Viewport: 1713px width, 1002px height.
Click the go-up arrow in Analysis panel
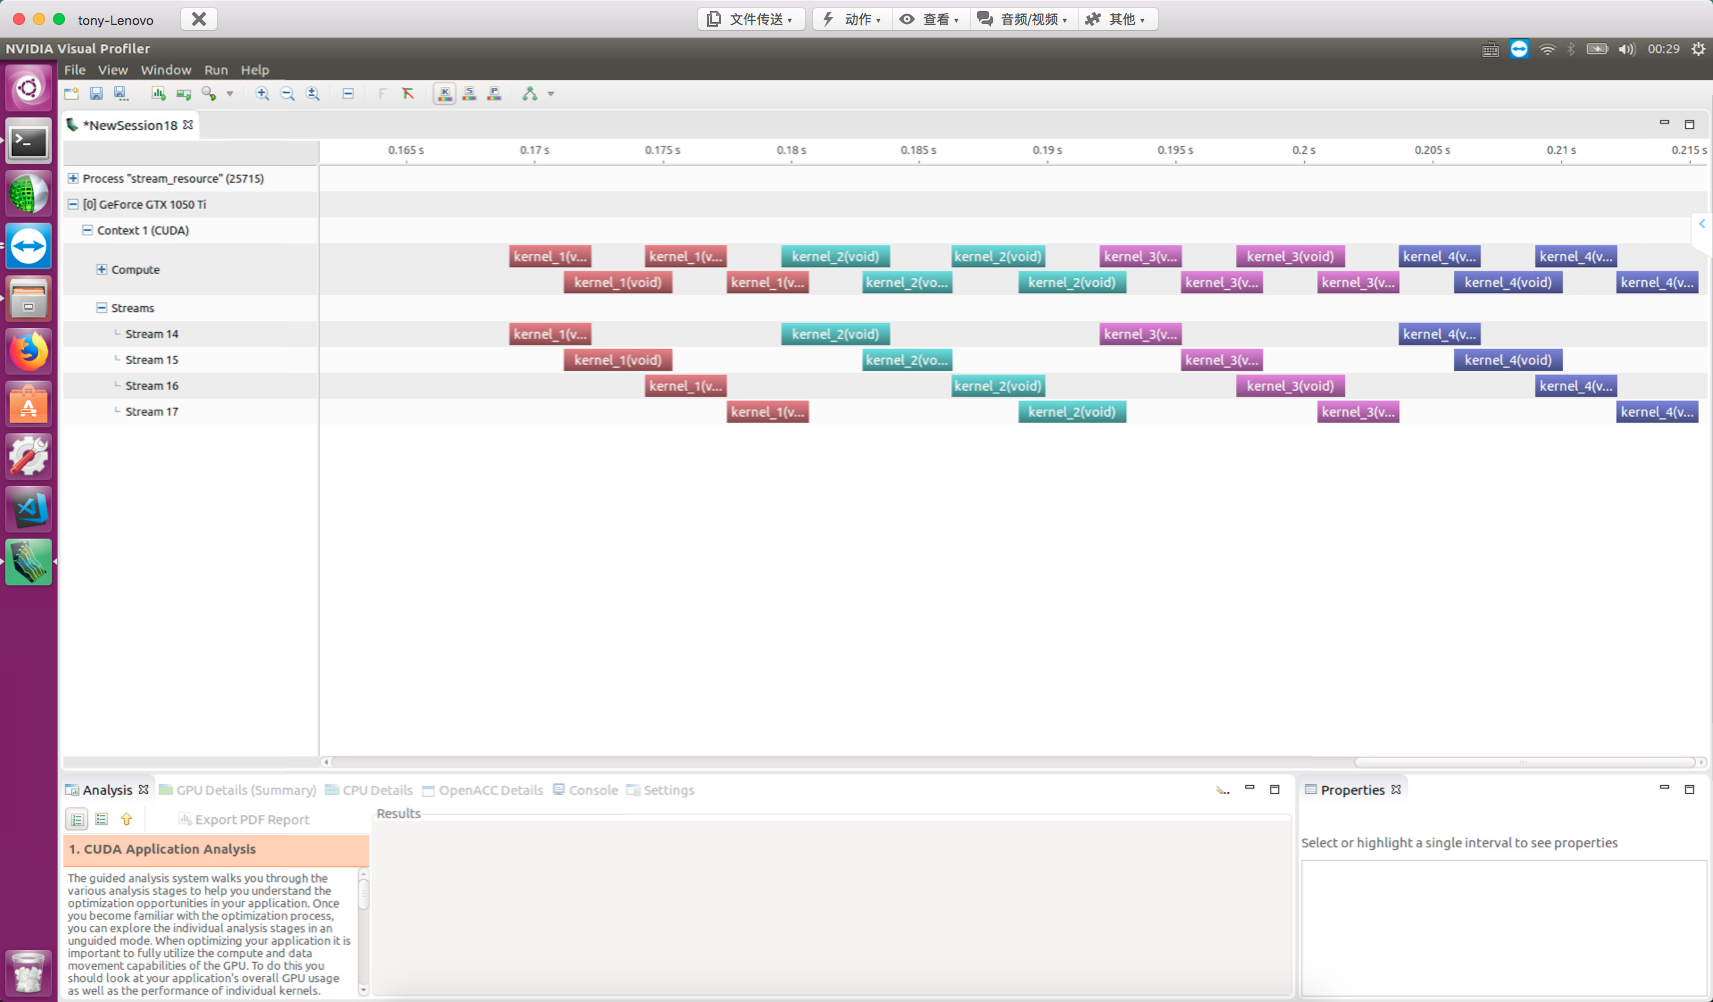pyautogui.click(x=127, y=819)
